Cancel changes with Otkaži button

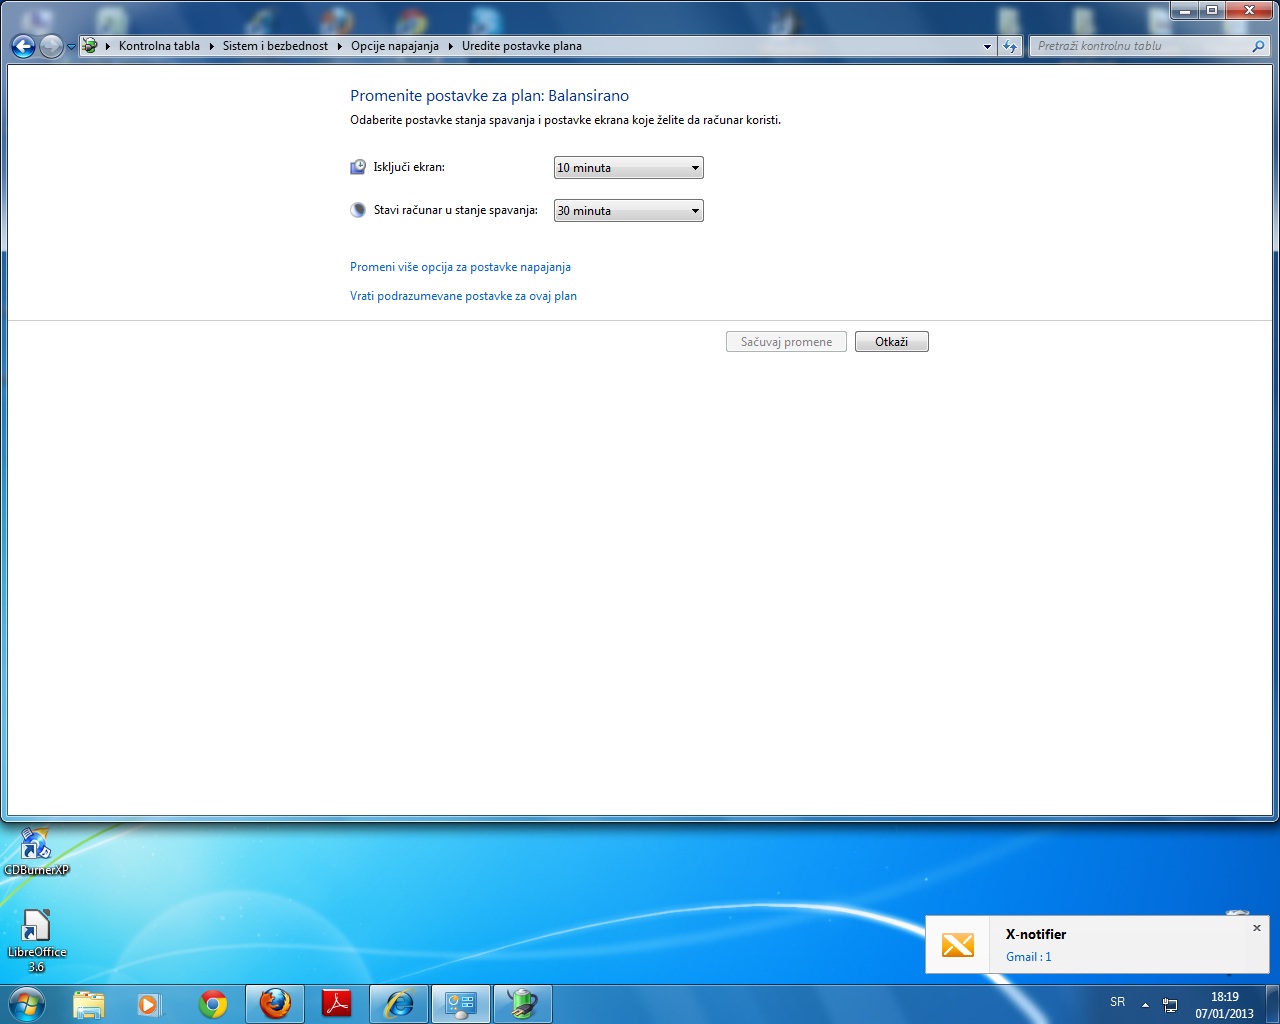(892, 342)
